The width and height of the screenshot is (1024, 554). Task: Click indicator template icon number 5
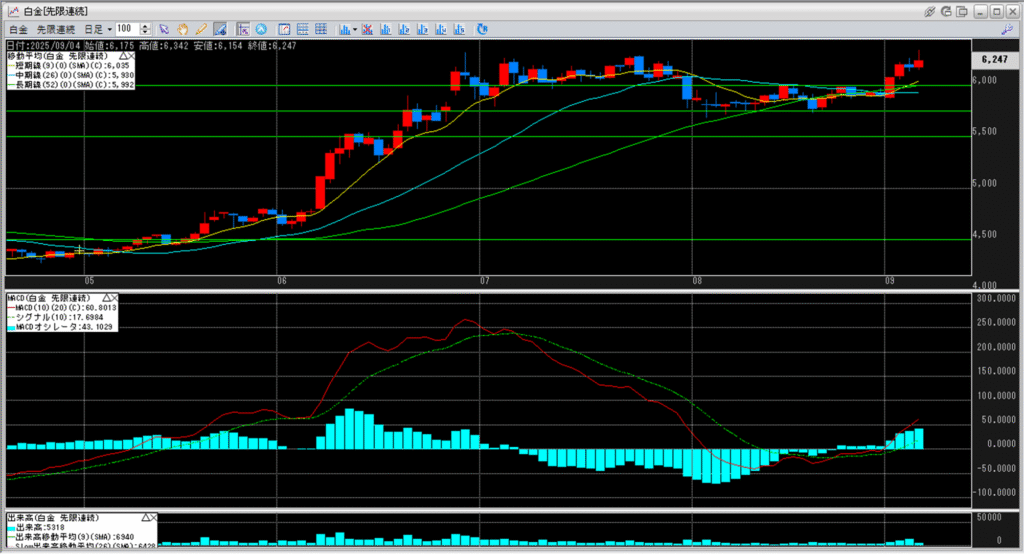click(x=459, y=29)
